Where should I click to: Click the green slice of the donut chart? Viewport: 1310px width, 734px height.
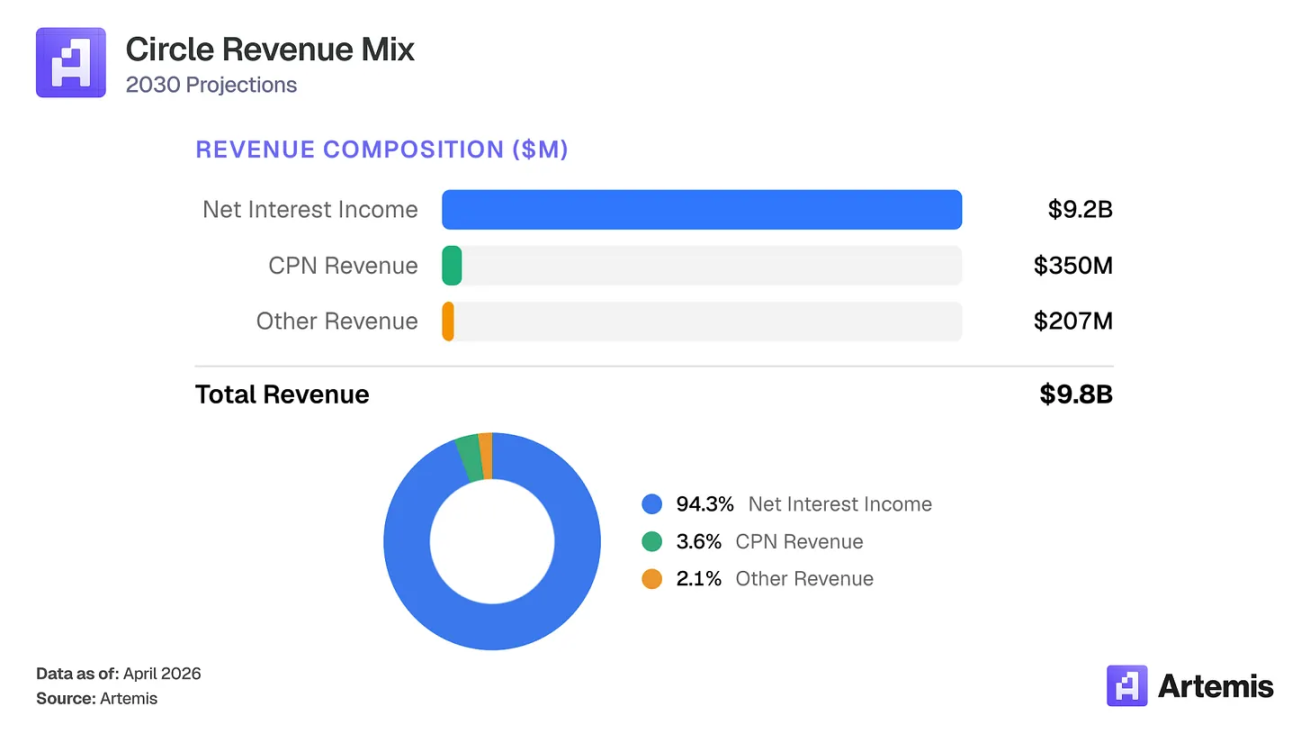(468, 458)
